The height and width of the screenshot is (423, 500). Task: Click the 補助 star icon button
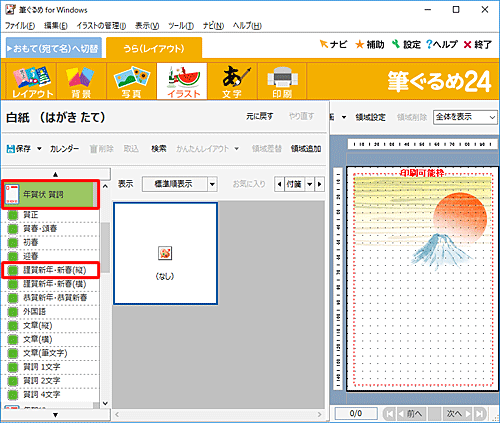pos(370,44)
